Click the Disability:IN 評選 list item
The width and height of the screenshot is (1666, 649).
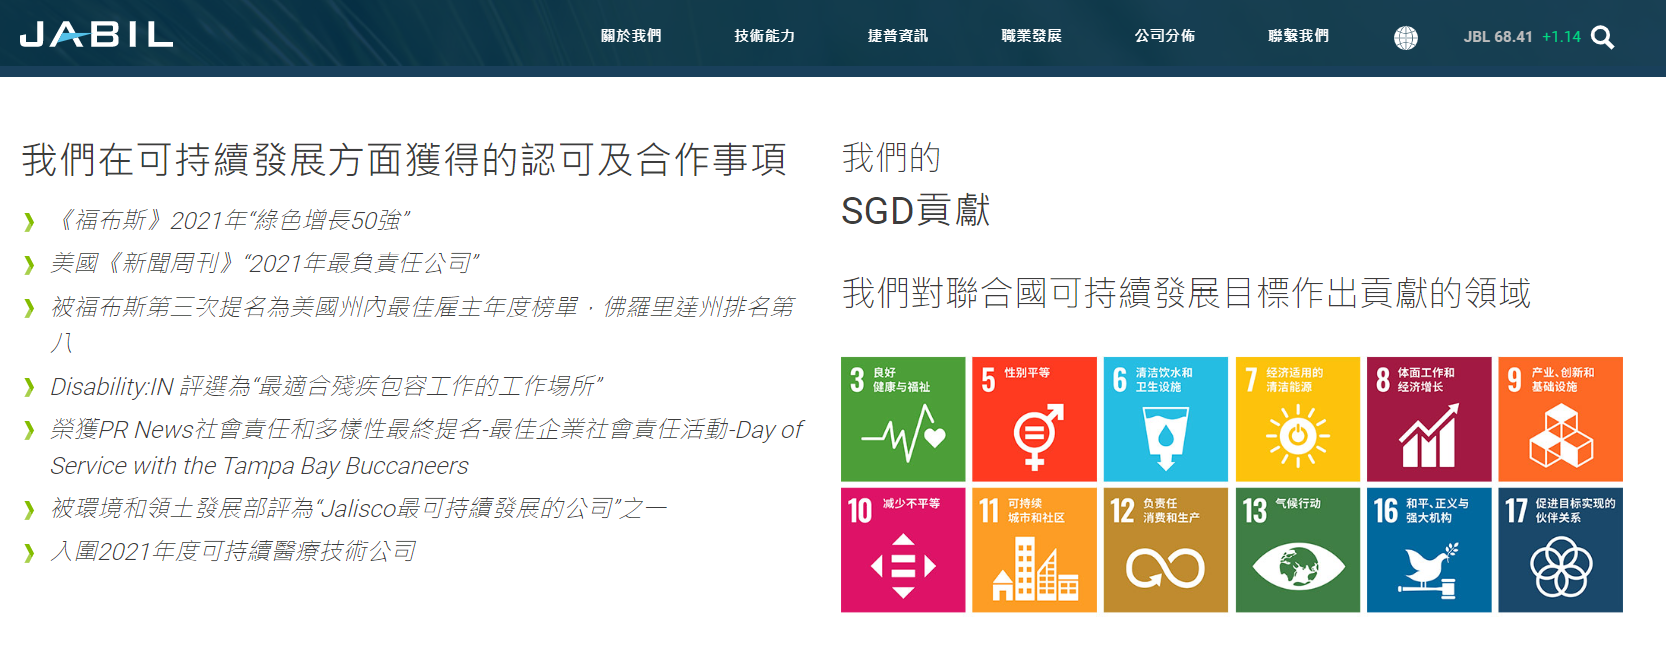point(327,386)
